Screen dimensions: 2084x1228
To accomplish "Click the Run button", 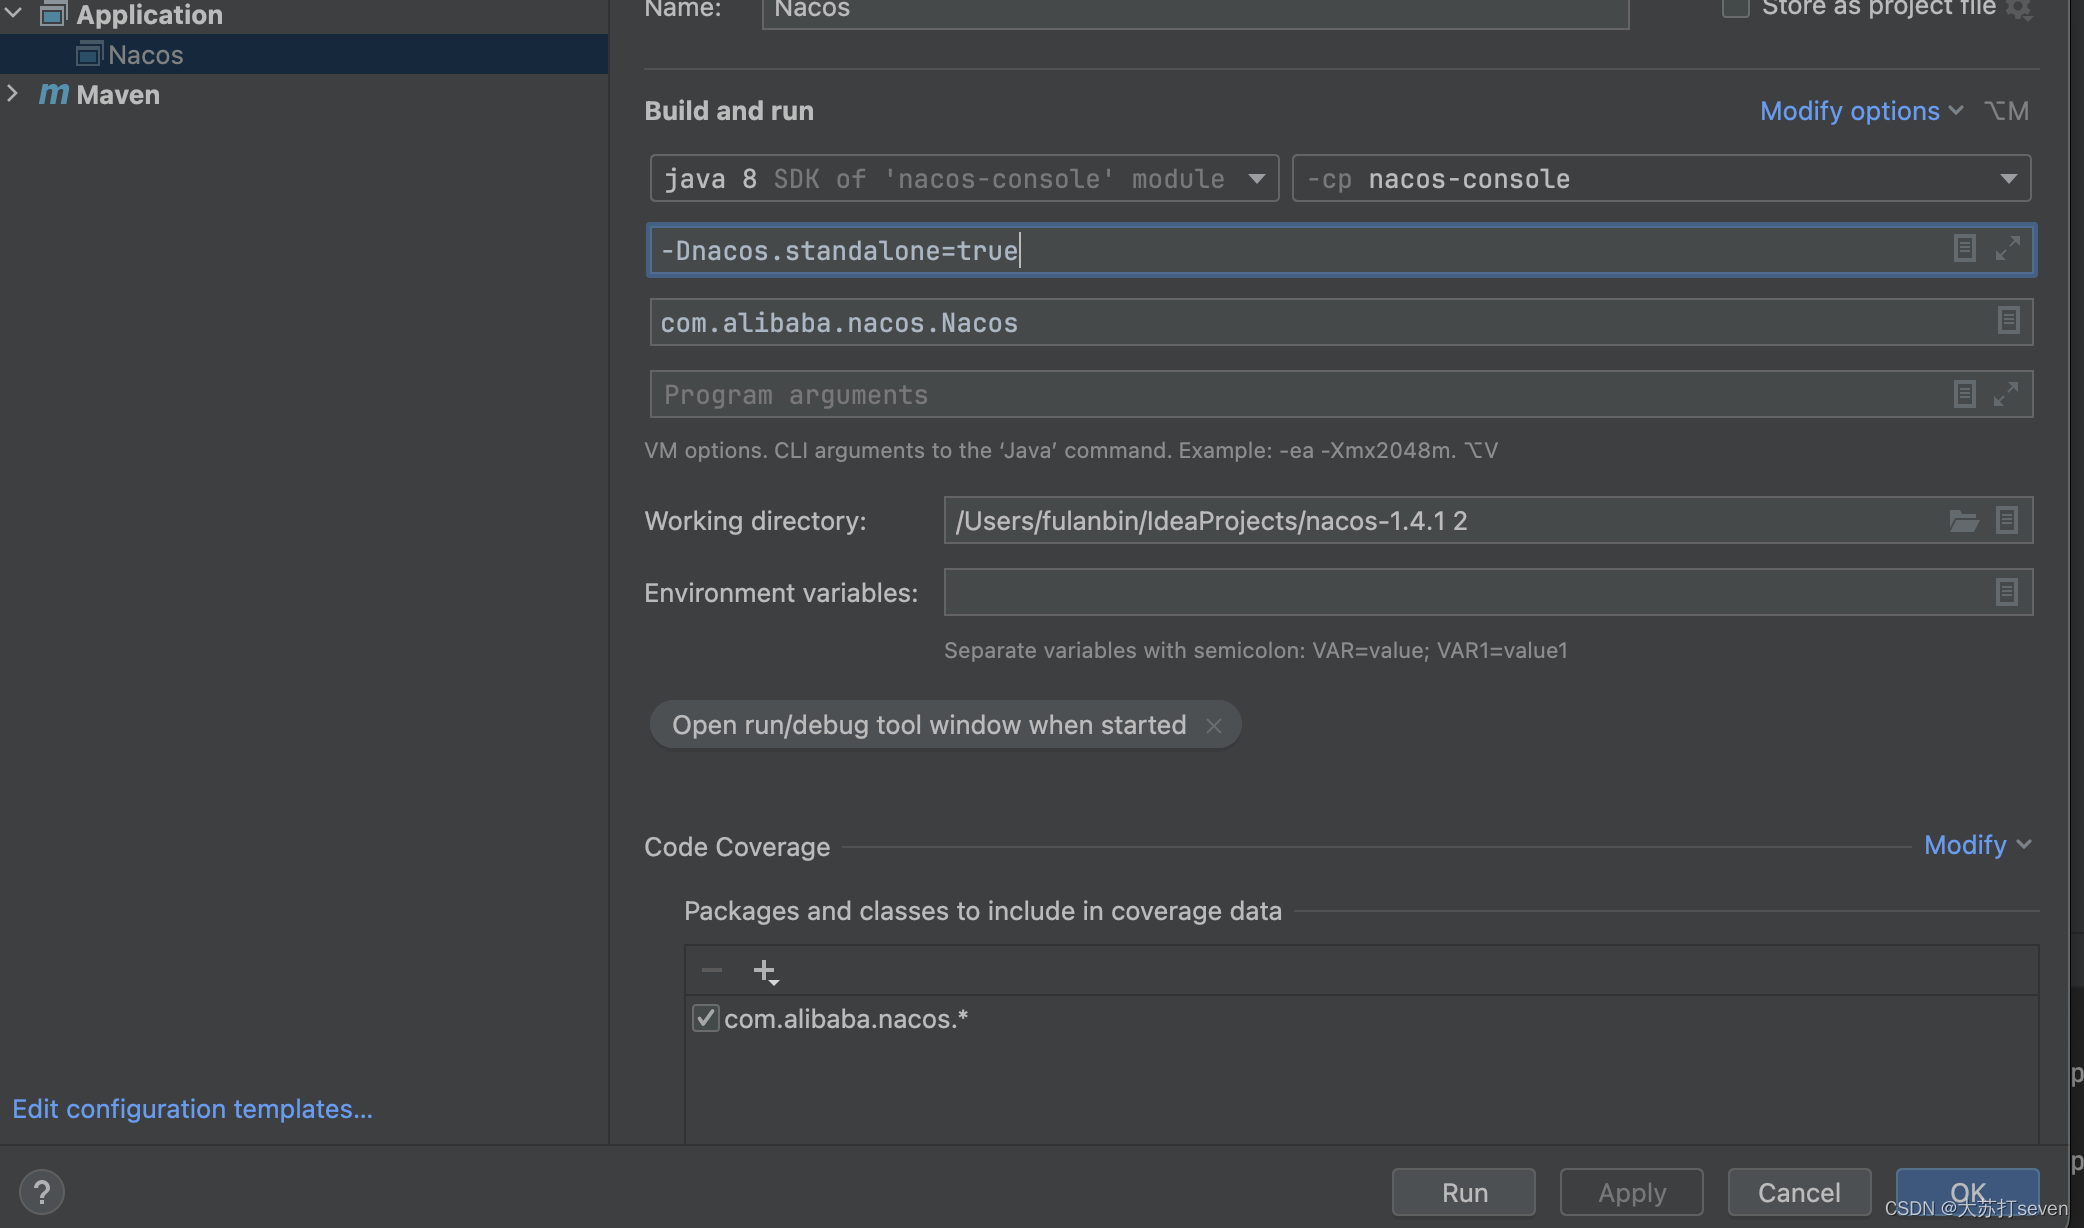I will click(1464, 1192).
